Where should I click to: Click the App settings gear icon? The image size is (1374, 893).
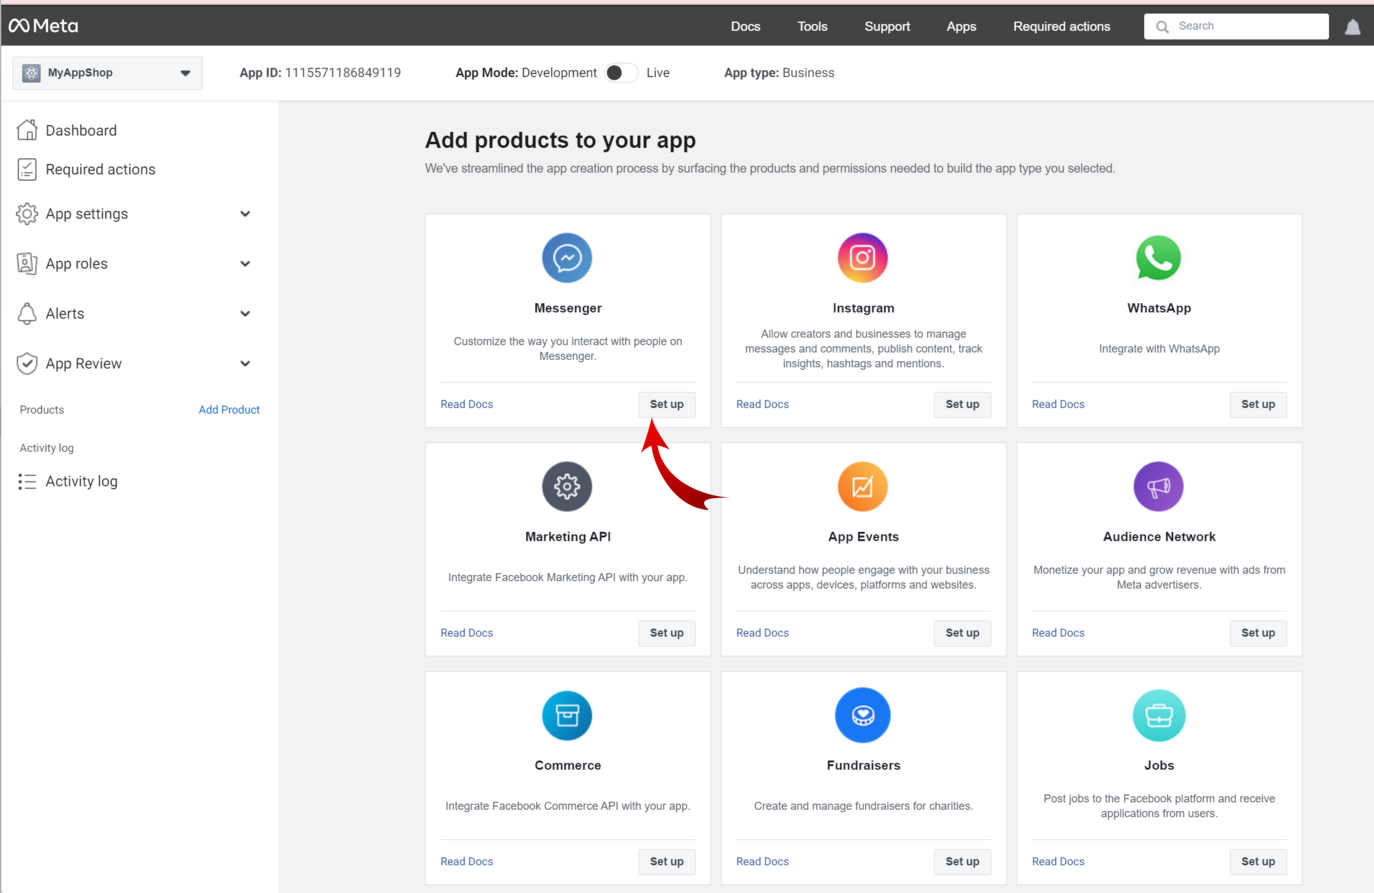(27, 214)
